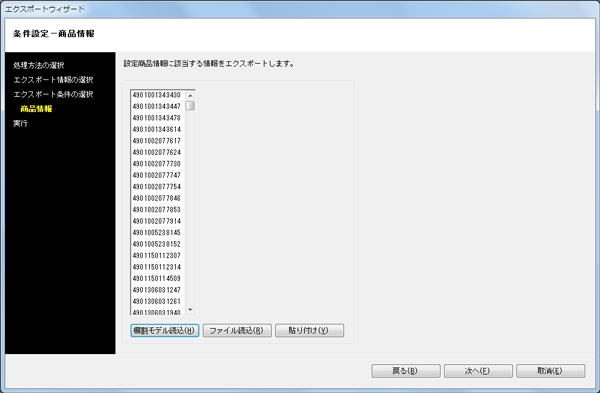This screenshot has width=600, height=393.
Task: Select product code 4901001343430 in list
Action: point(158,95)
